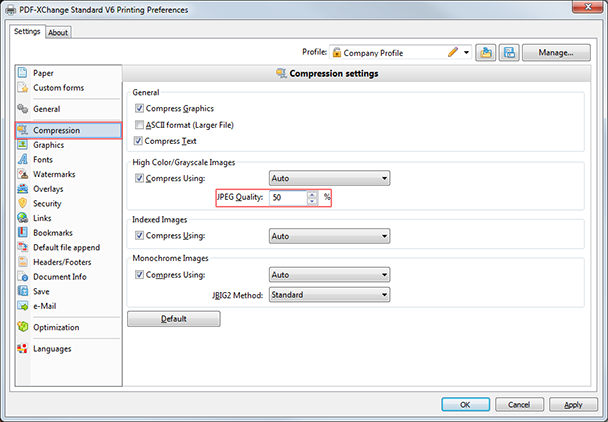Toggle Compress Text checkbox
The height and width of the screenshot is (422, 608).
138,141
